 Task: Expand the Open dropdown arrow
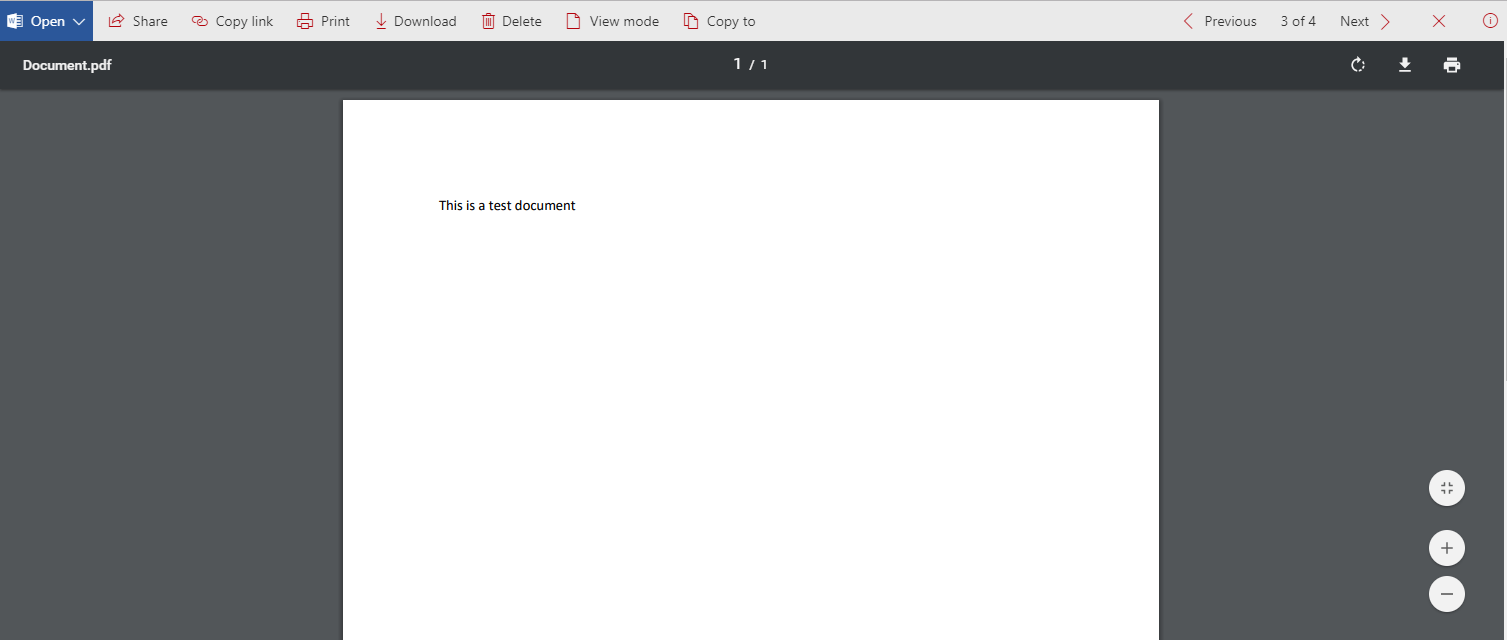(x=80, y=21)
